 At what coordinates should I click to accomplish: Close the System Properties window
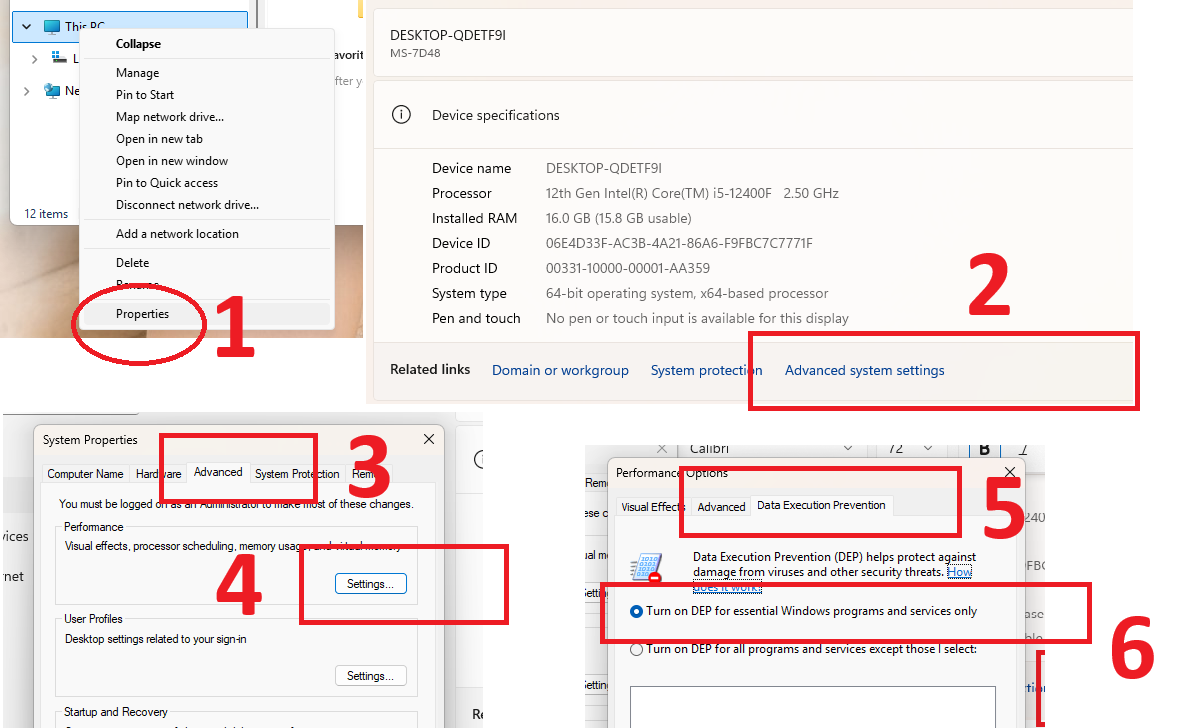pos(429,439)
